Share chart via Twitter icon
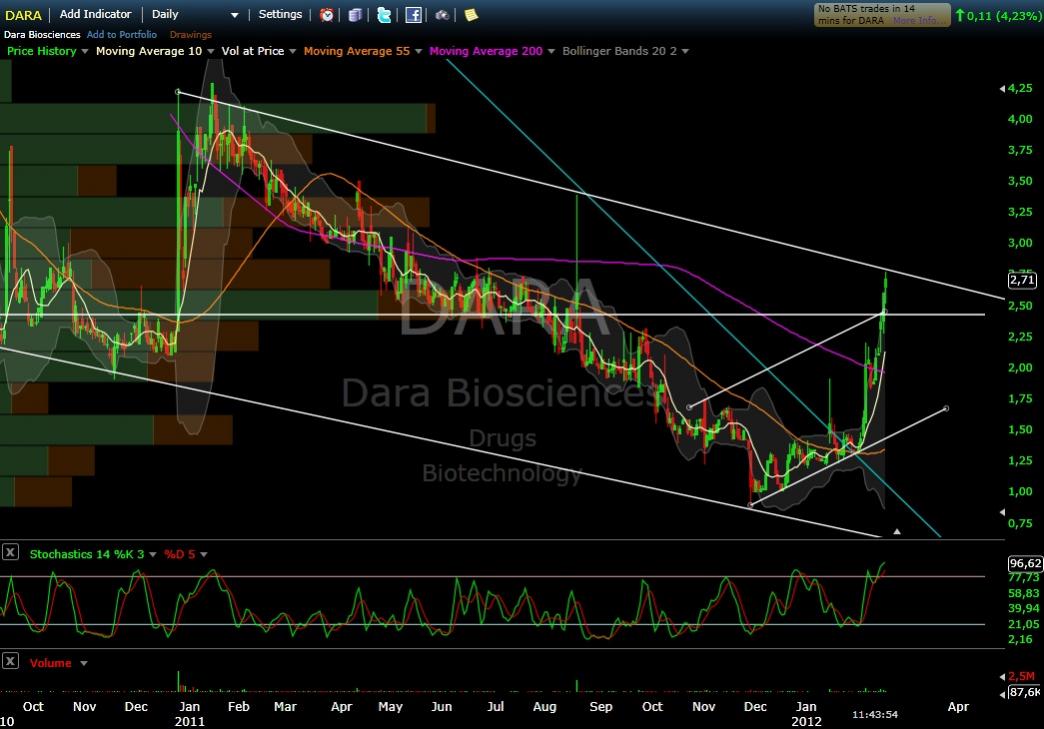1044x729 pixels. coord(384,15)
